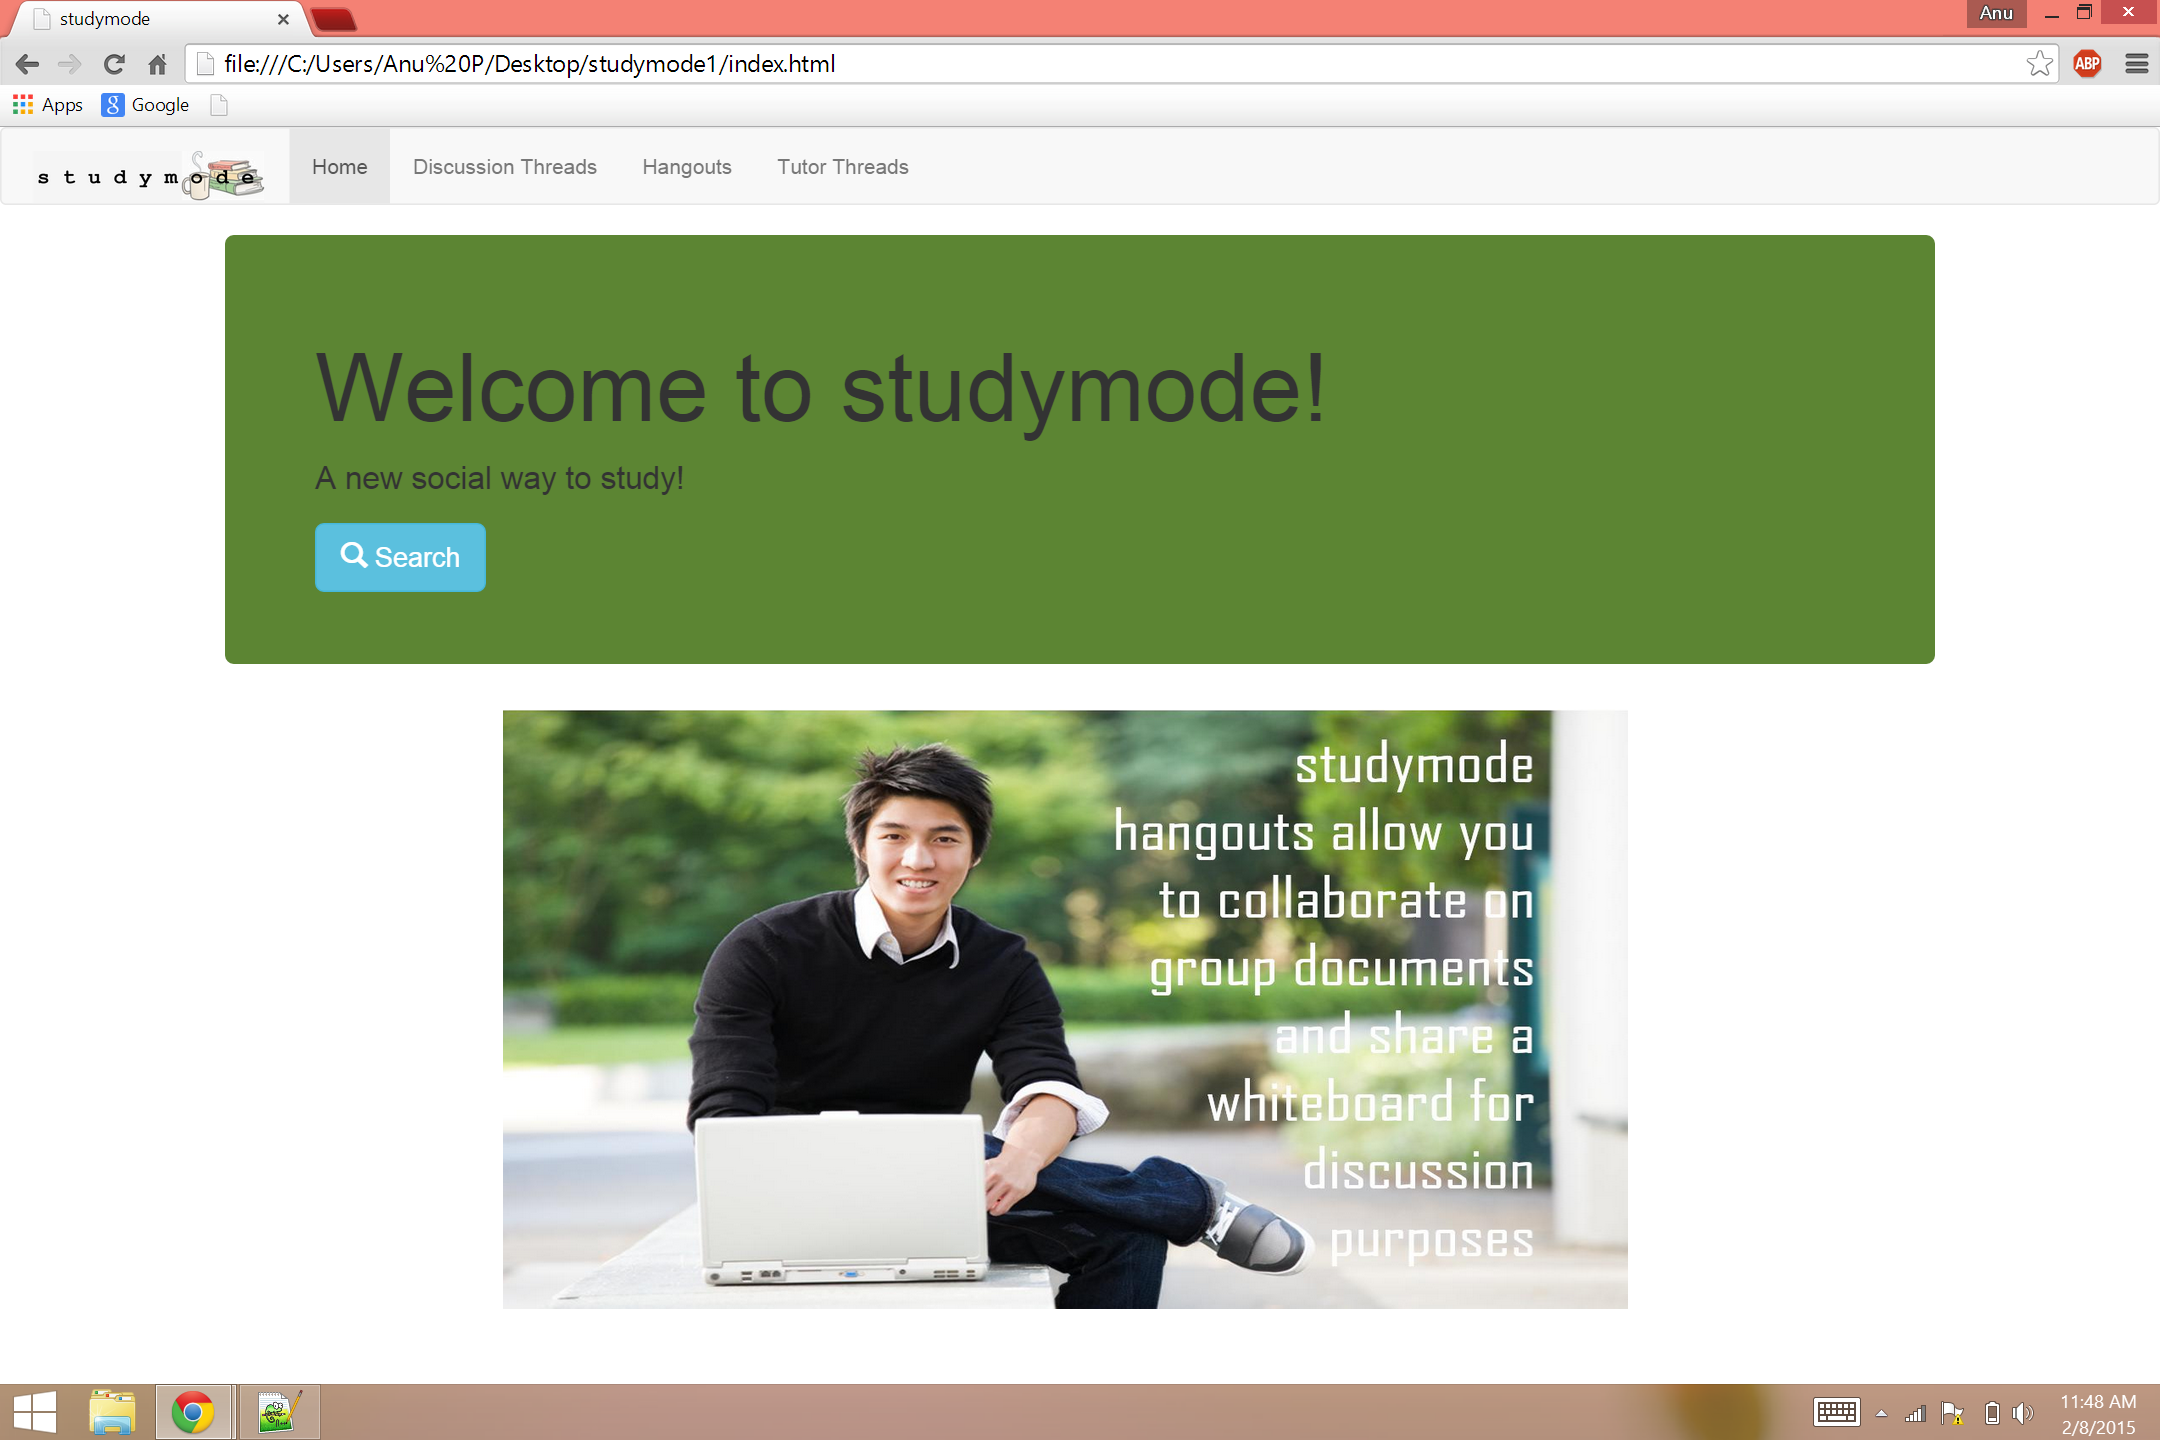
Task: Open the Home navigation tab
Action: pyautogui.click(x=339, y=167)
